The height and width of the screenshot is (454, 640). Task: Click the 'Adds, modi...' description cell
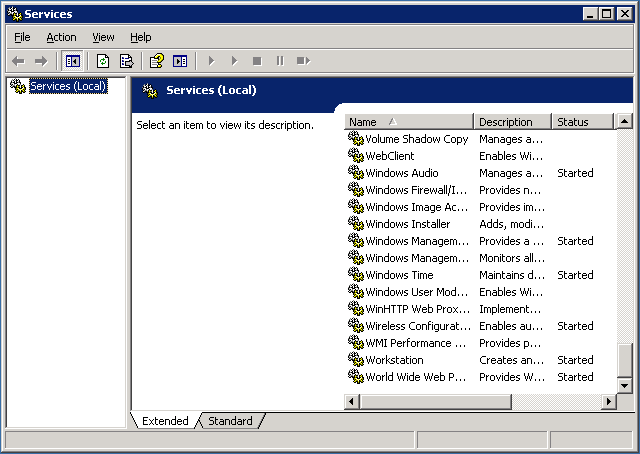[x=511, y=224]
